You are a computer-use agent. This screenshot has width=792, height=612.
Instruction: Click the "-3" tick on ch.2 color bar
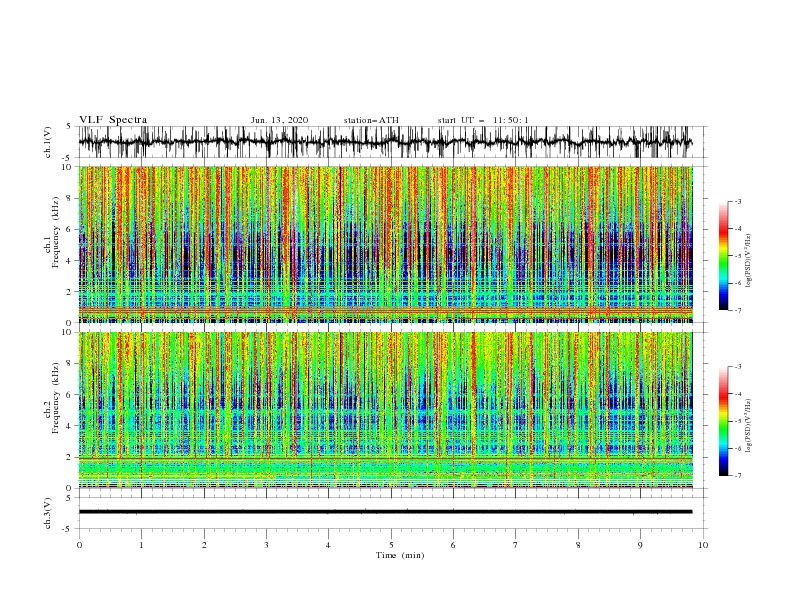[x=737, y=367]
